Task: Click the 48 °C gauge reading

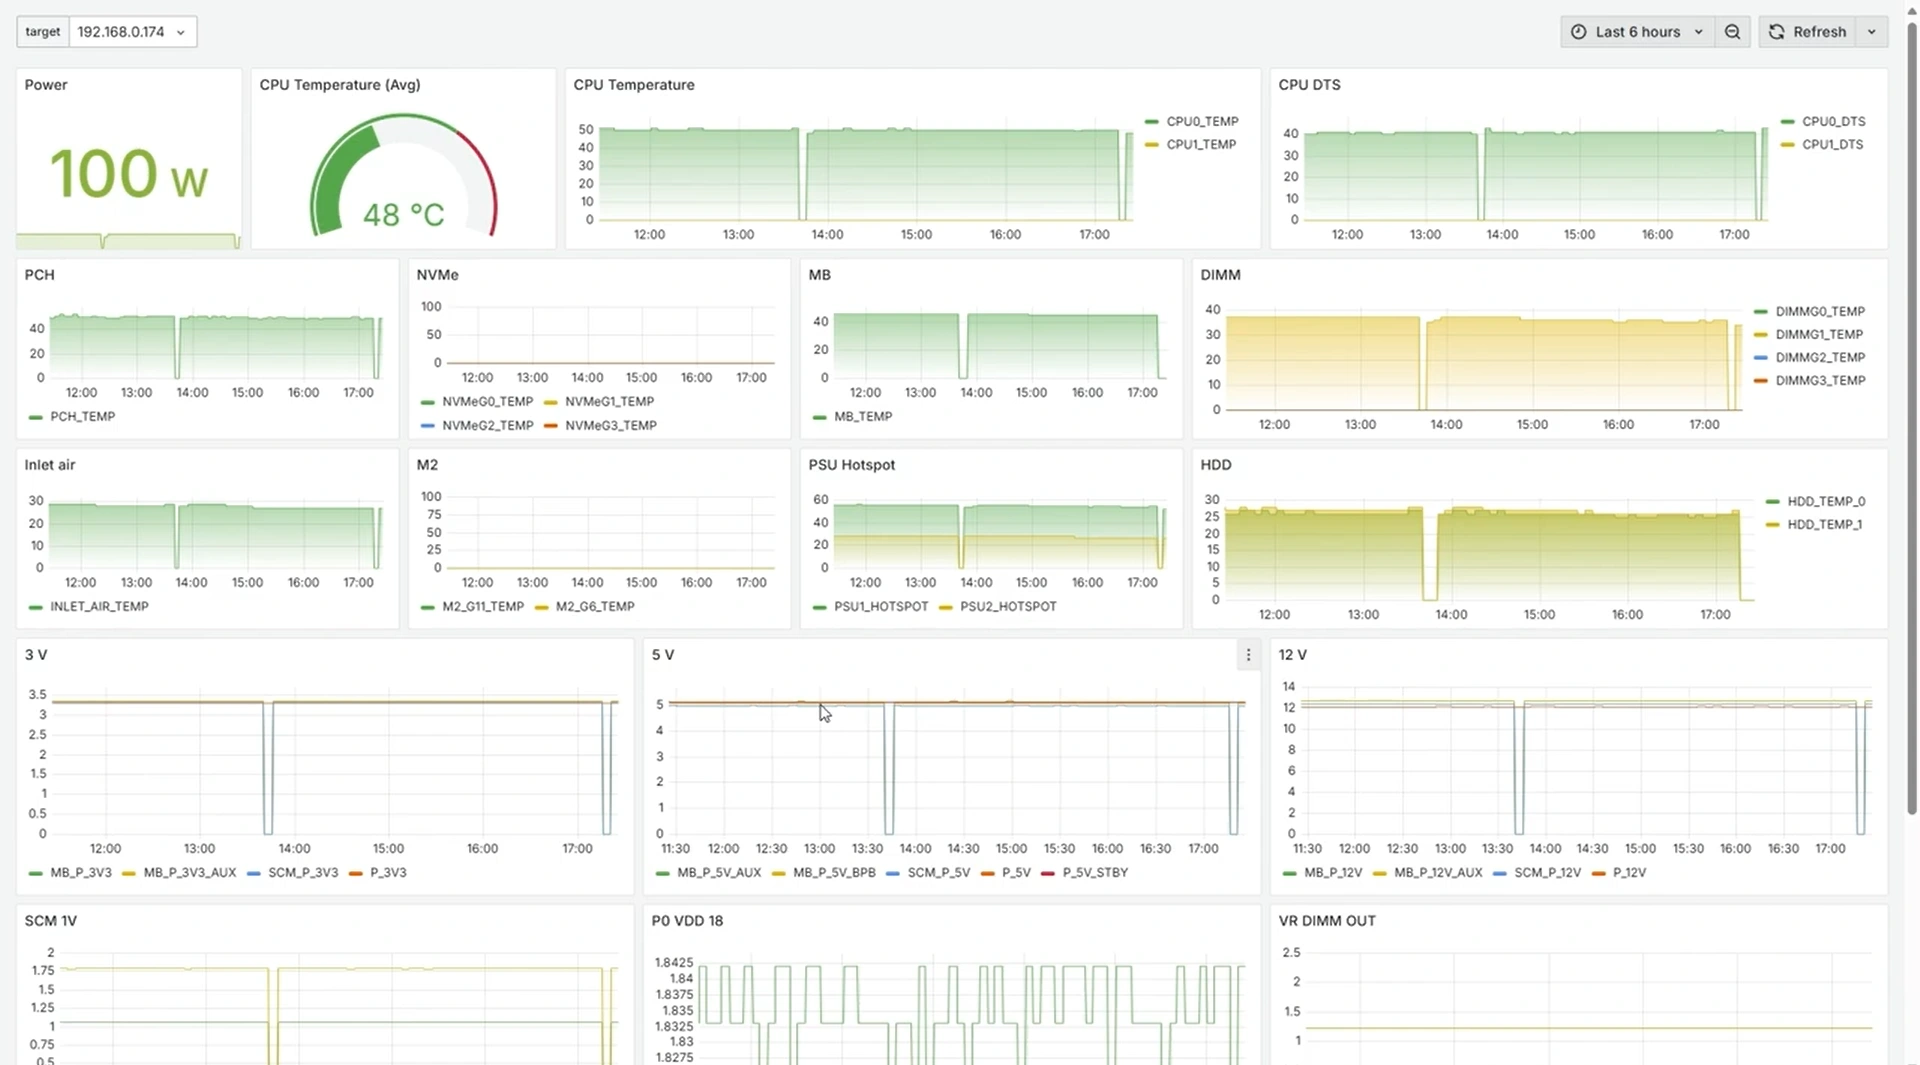Action: coord(403,215)
